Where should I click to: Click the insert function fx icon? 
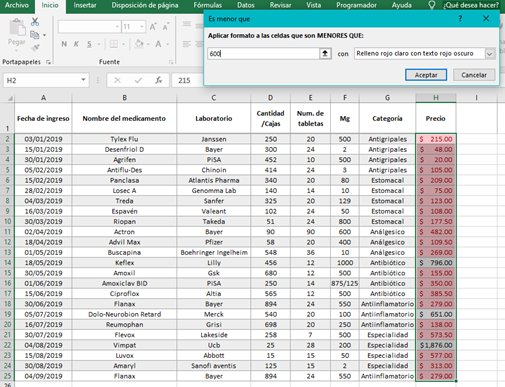(159, 80)
